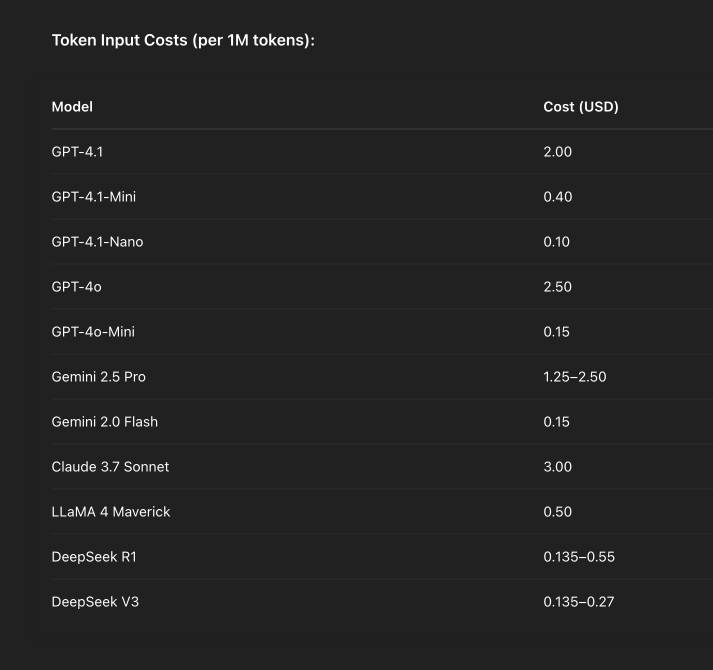The image size is (713, 670).
Task: Click the 0.135–0.27 cost value
Action: (579, 602)
